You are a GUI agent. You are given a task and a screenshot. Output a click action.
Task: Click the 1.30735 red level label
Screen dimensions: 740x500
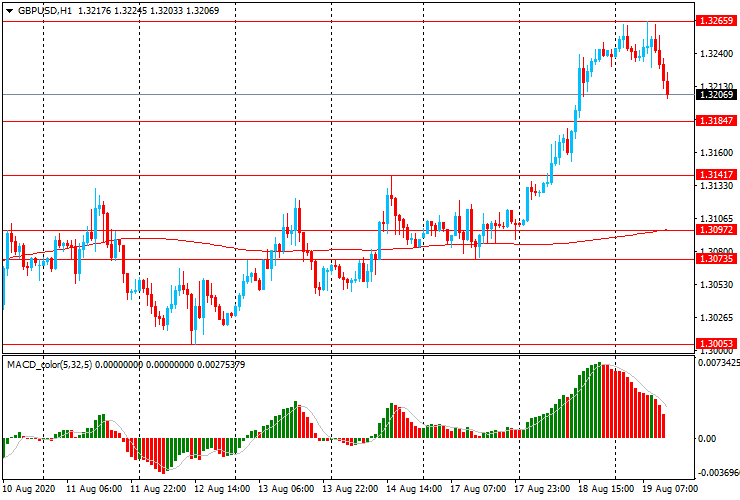pos(716,259)
